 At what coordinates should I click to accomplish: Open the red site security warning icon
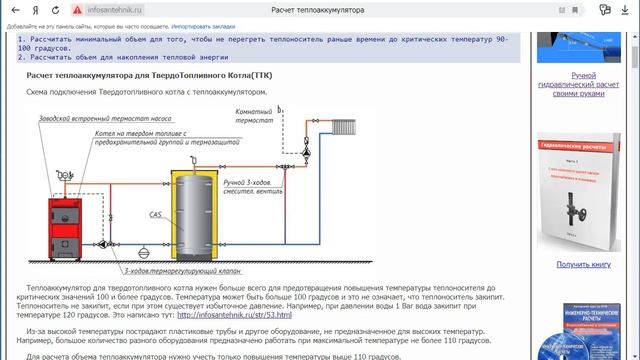point(78,10)
